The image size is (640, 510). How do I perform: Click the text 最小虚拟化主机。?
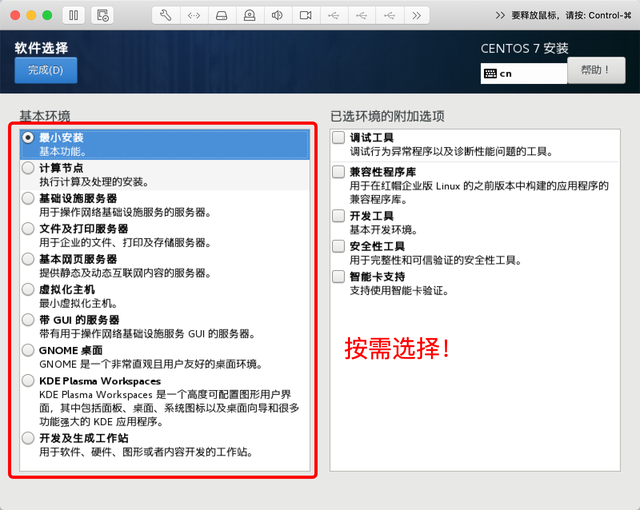tap(79, 304)
